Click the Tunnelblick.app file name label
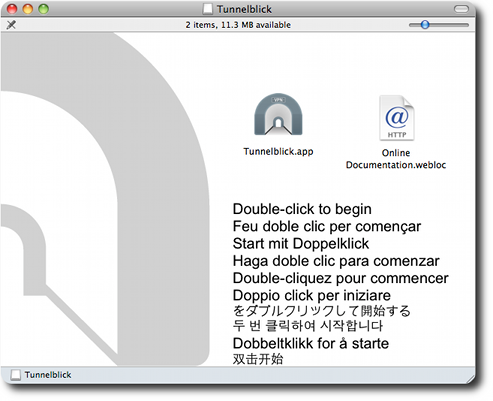Viewport: 493px width, 401px height. point(278,152)
